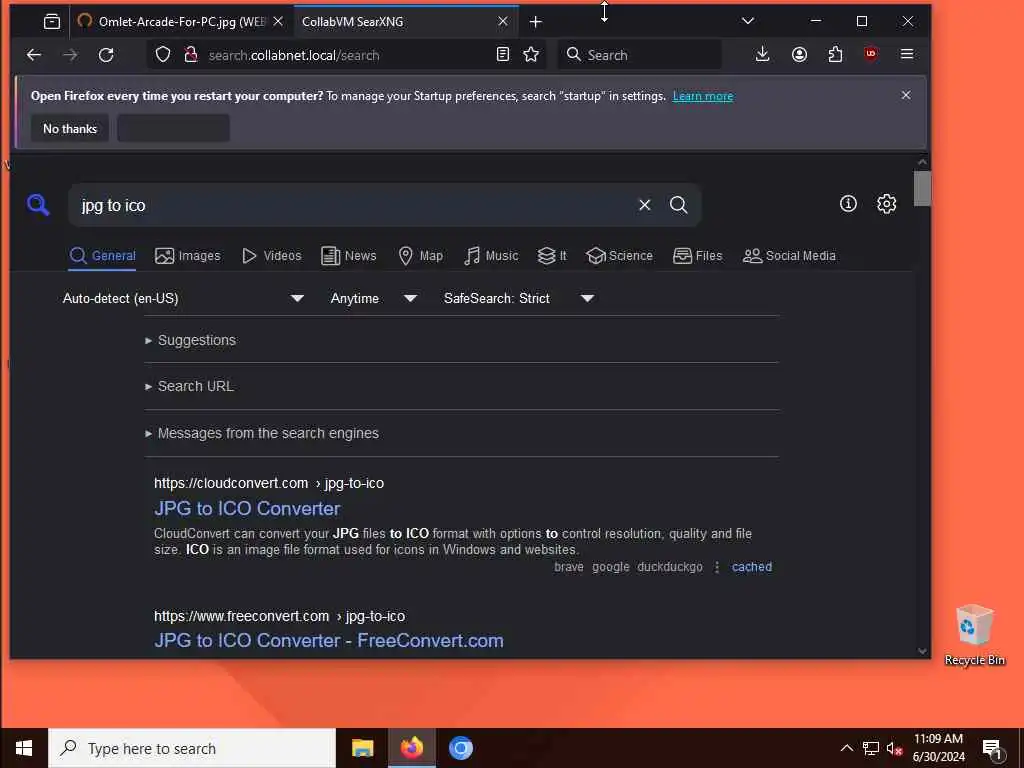Click network tray icon
Viewport: 1024px width, 768px height.
pos(871,748)
